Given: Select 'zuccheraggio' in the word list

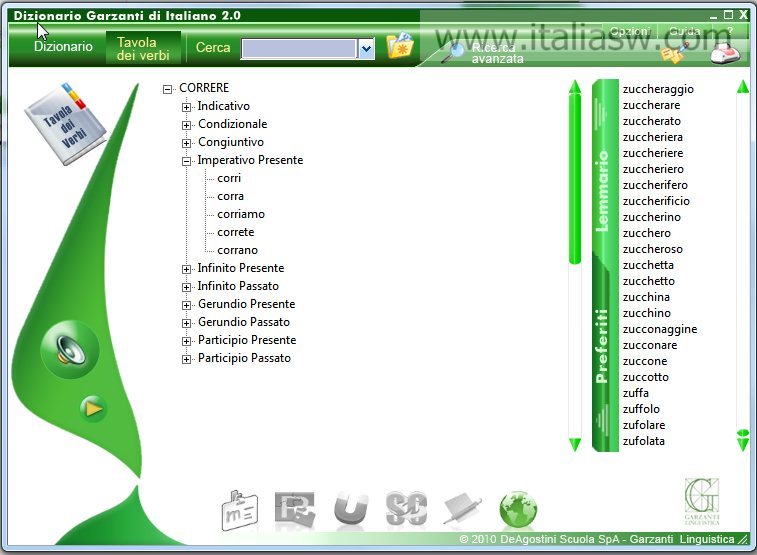Looking at the screenshot, I should point(658,89).
